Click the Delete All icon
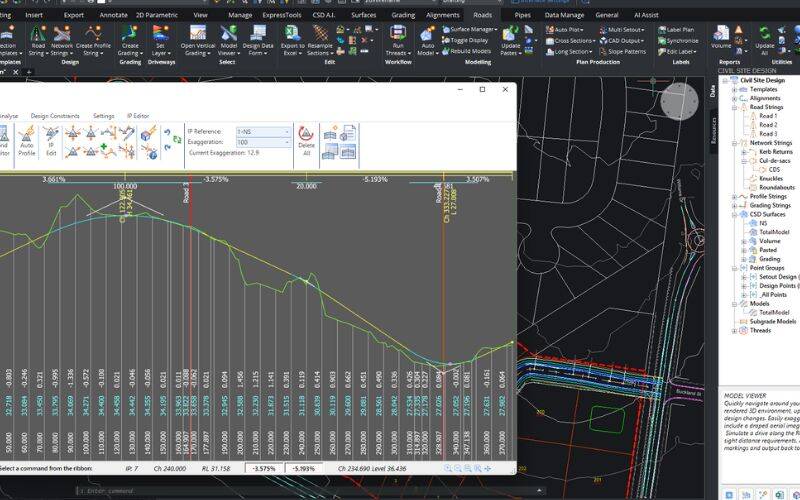The width and height of the screenshot is (800, 500). tap(307, 134)
